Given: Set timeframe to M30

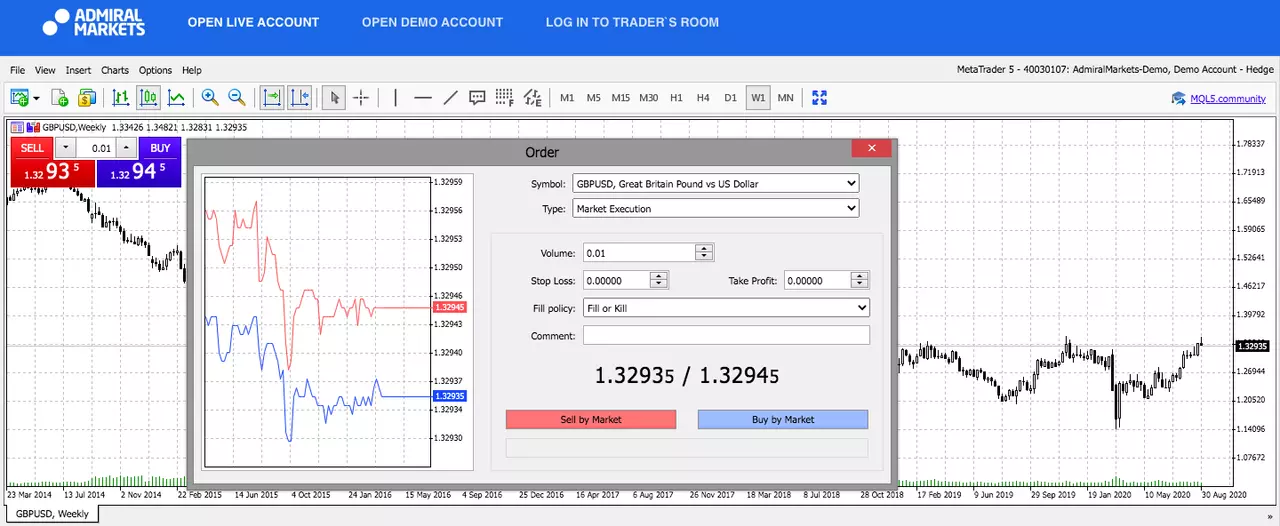Looking at the screenshot, I should coord(649,98).
